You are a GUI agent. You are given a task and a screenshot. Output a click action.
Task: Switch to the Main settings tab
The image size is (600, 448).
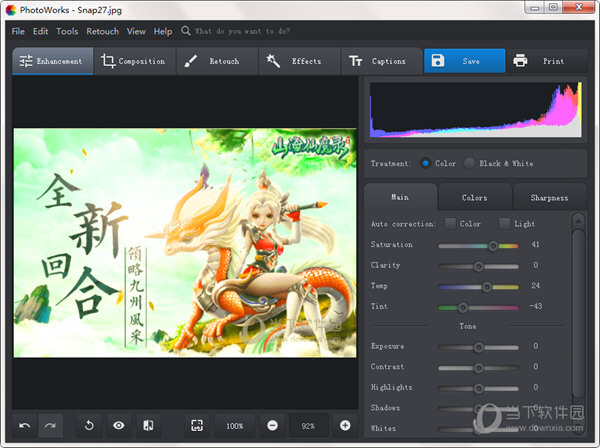click(x=400, y=197)
